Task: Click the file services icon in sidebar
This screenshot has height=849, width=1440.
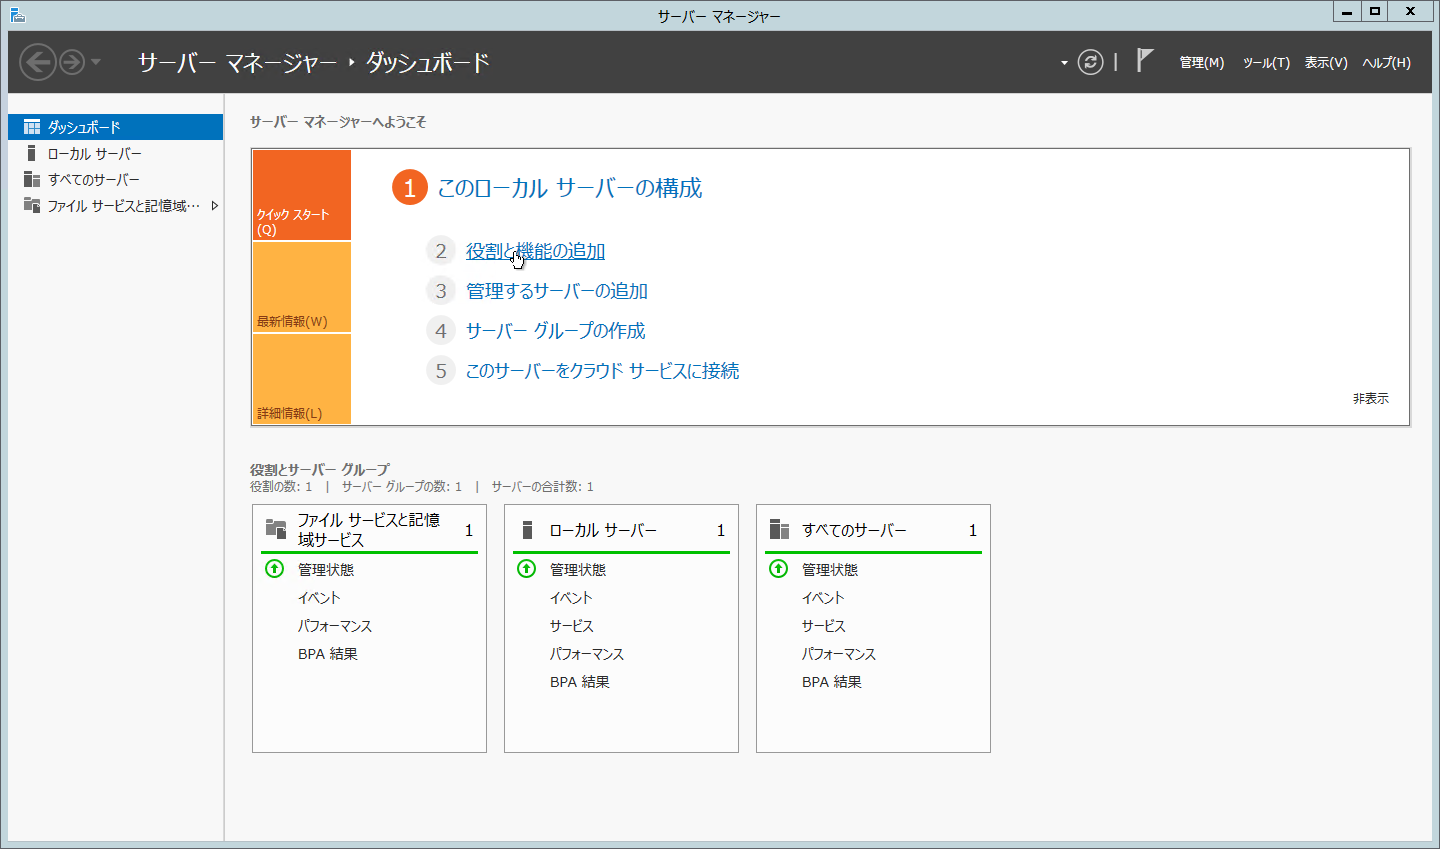Action: tap(32, 205)
